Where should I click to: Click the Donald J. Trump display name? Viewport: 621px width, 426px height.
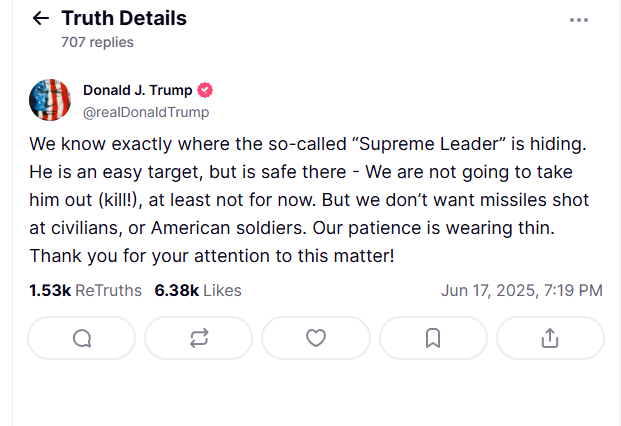coord(137,90)
